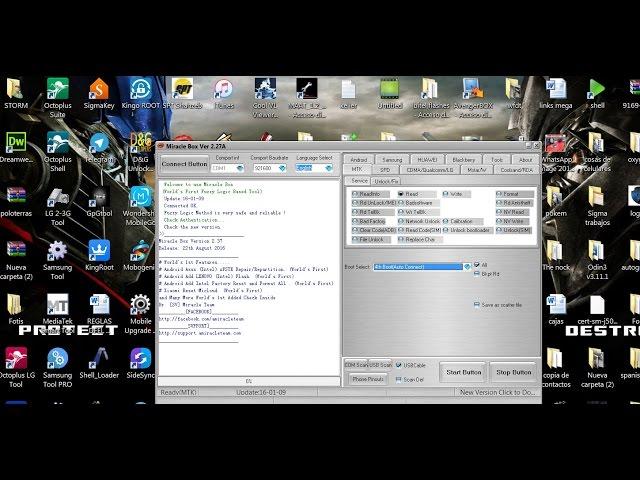This screenshot has width=640, height=480.
Task: Click the Ready(MTK) status bar entry
Action: tap(179, 392)
